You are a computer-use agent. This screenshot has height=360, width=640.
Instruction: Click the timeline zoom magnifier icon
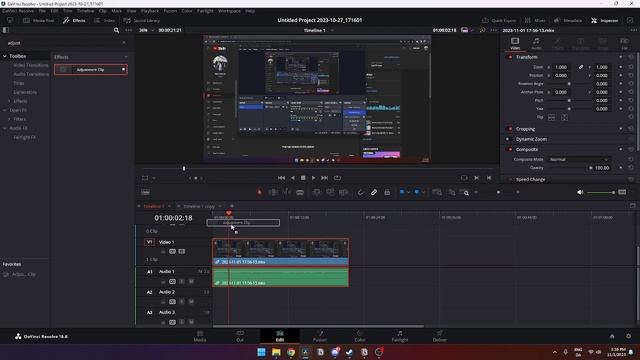click(466, 193)
